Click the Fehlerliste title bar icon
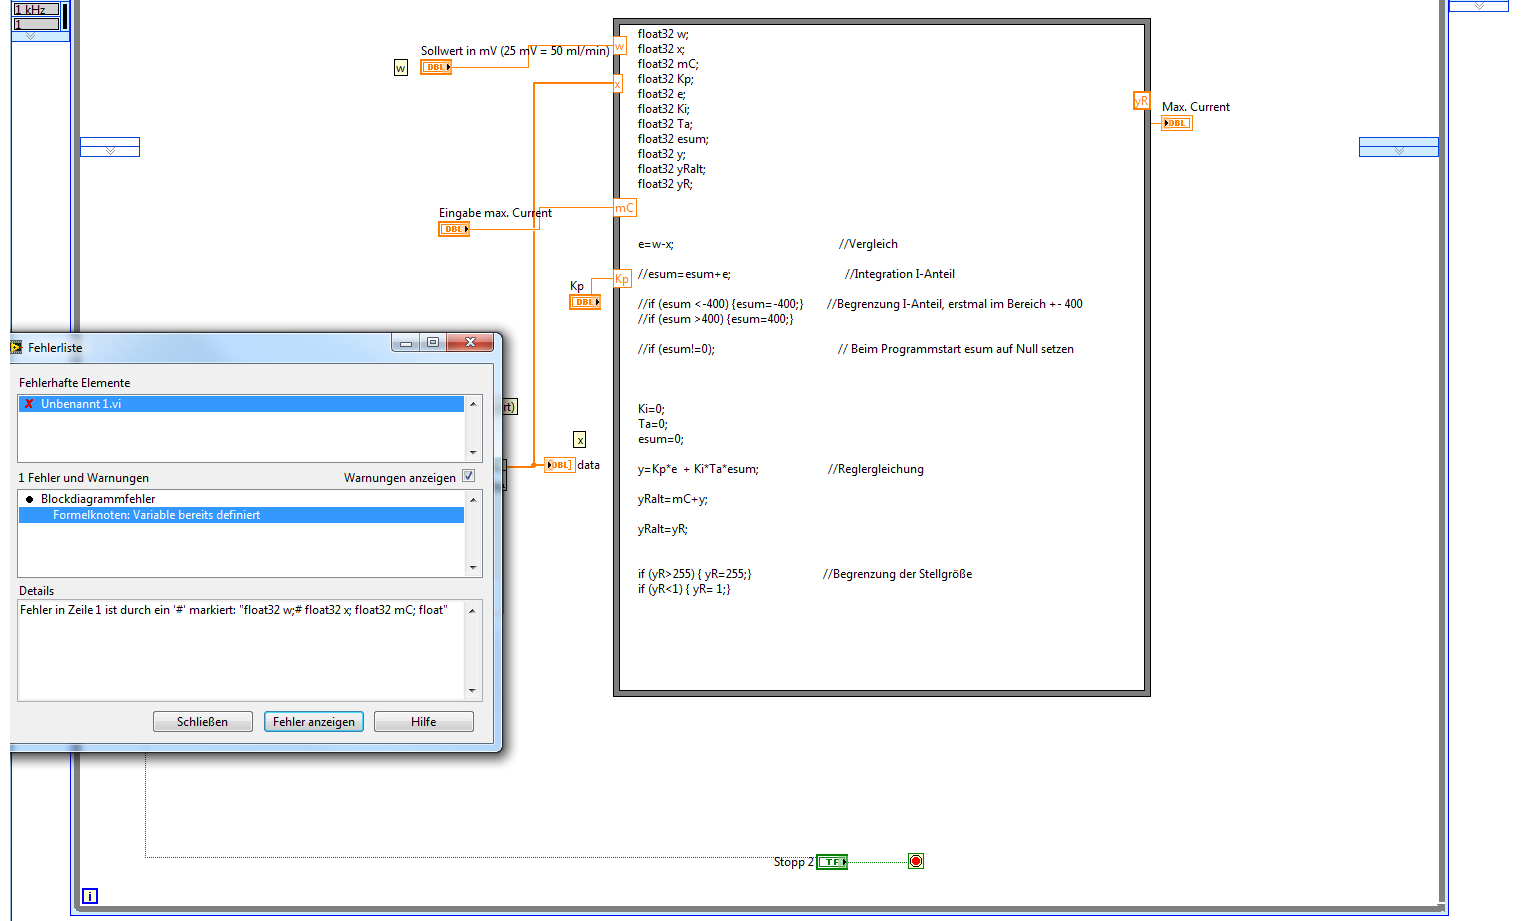This screenshot has width=1532, height=921. pyautogui.click(x=16, y=347)
